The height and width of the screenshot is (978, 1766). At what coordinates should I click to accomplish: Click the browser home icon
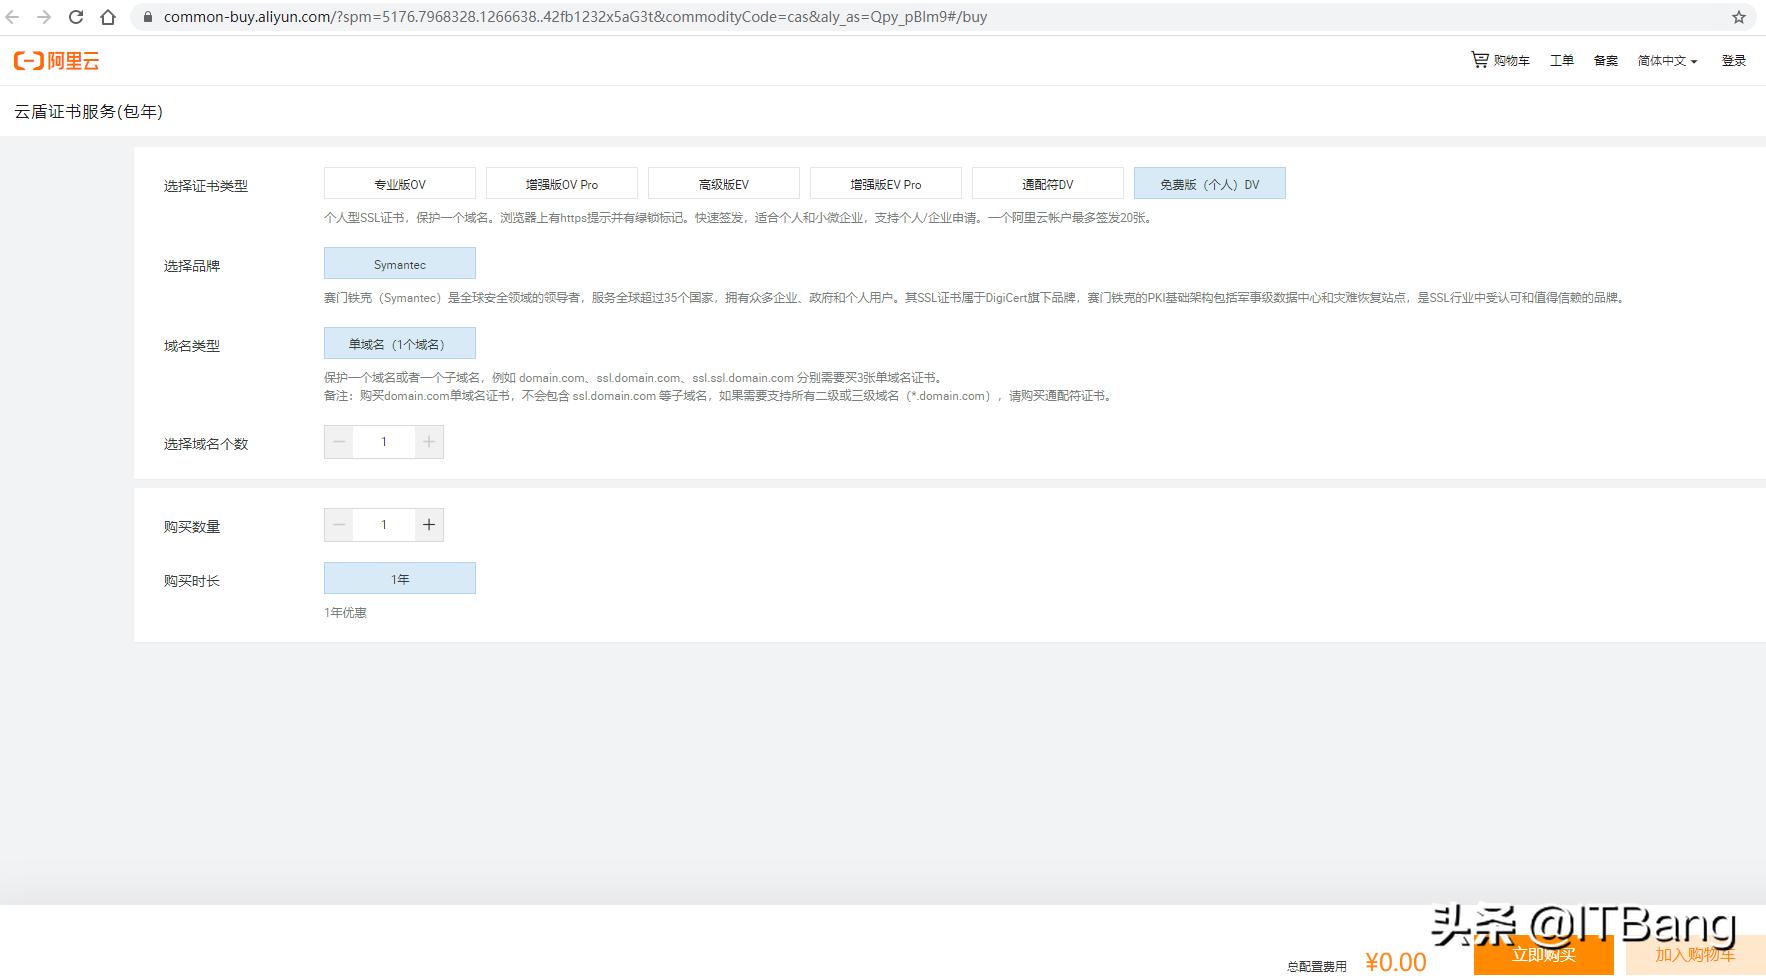pyautogui.click(x=108, y=16)
